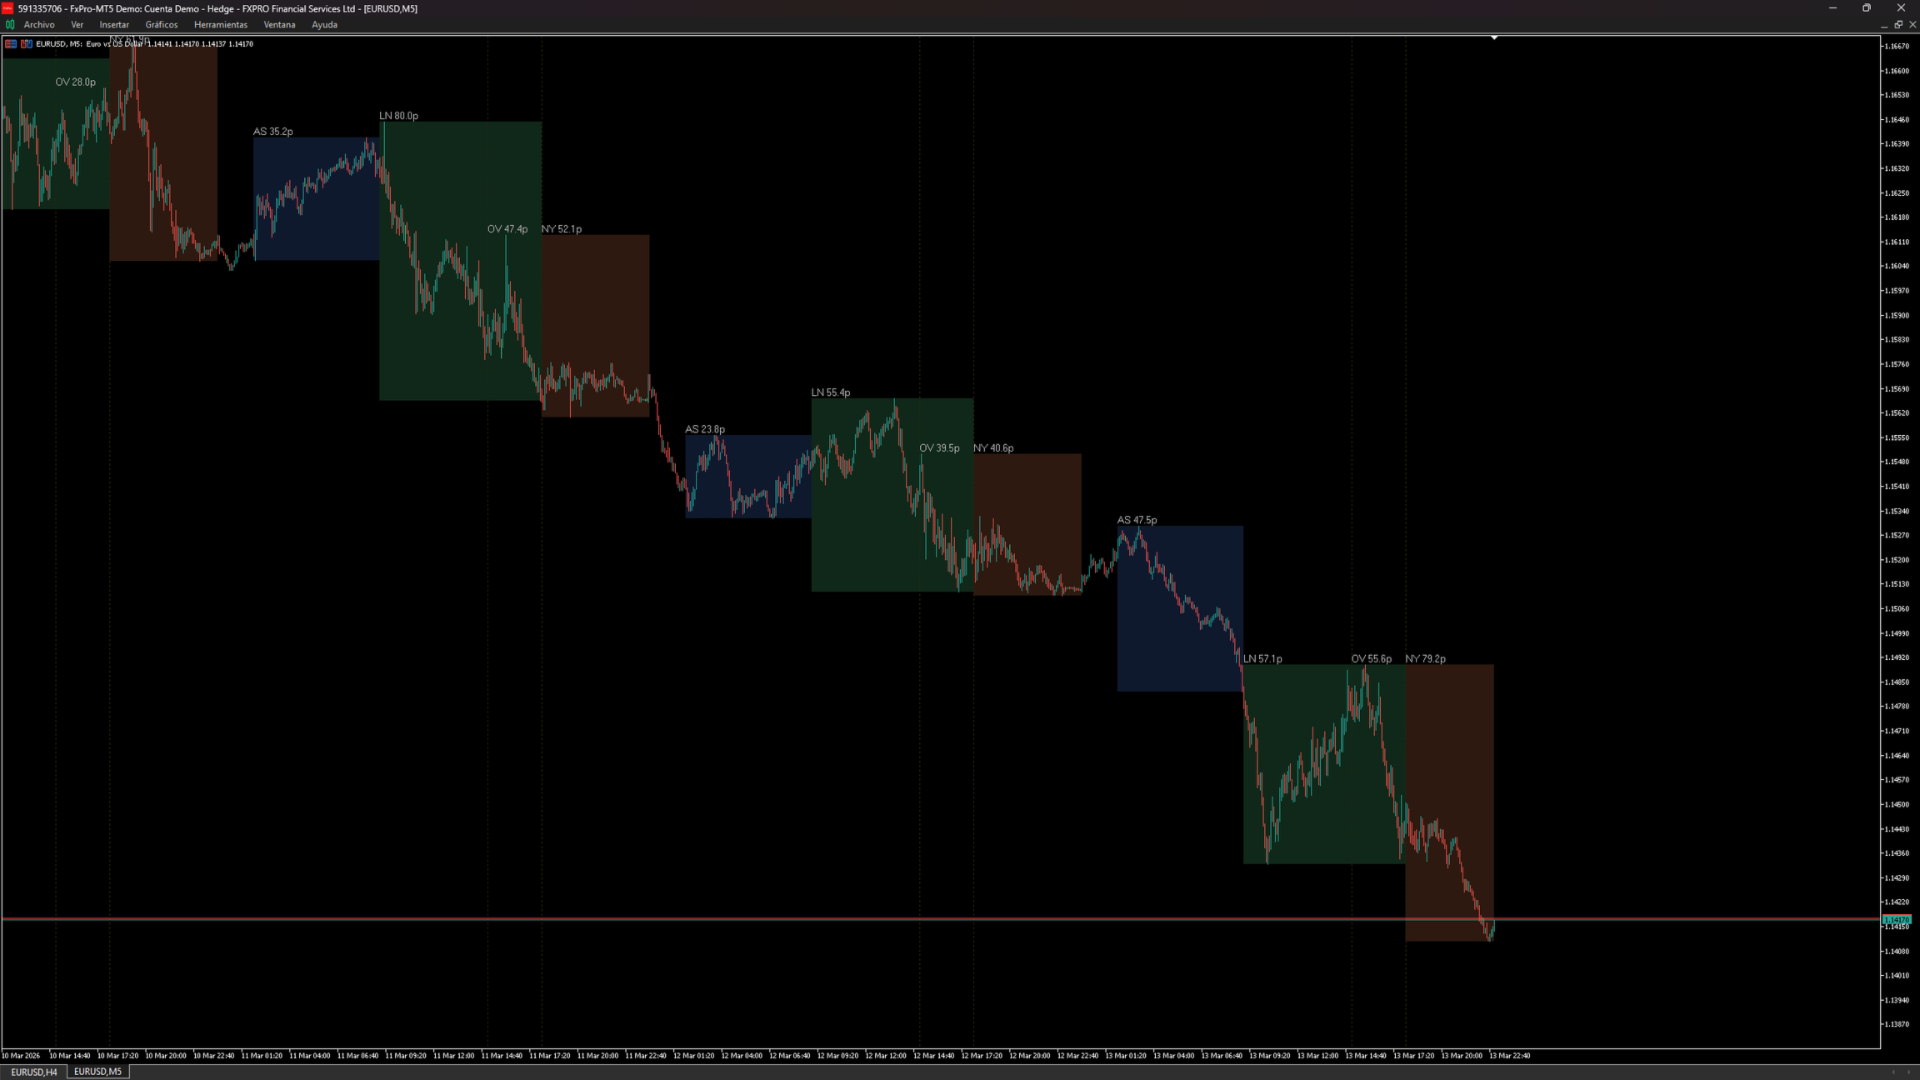The height and width of the screenshot is (1080, 1920).
Task: Switch to the EURUSD,H4 chart tab
Action: (x=34, y=1072)
